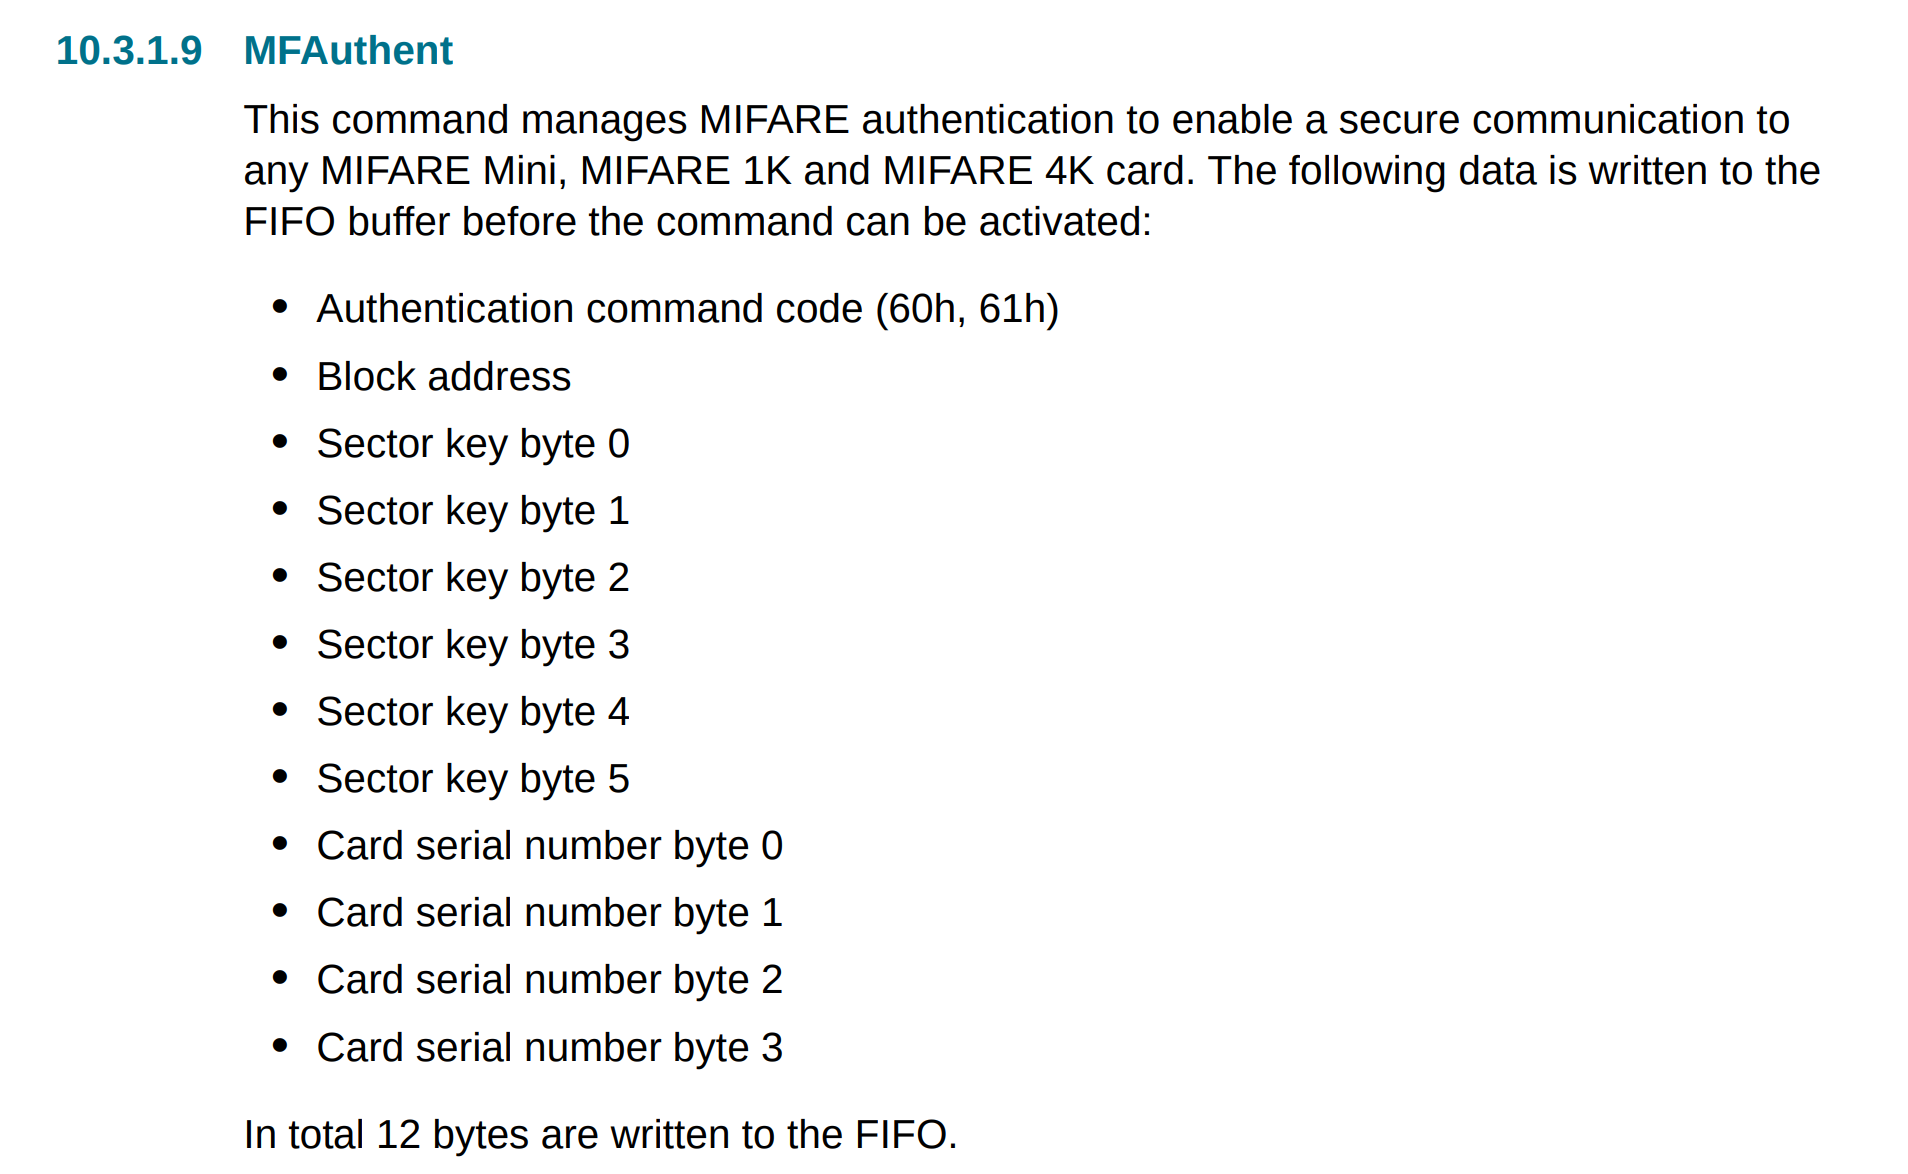This screenshot has height=1174, width=1908.
Task: Click Card serial number byte 2 text
Action: [x=550, y=980]
